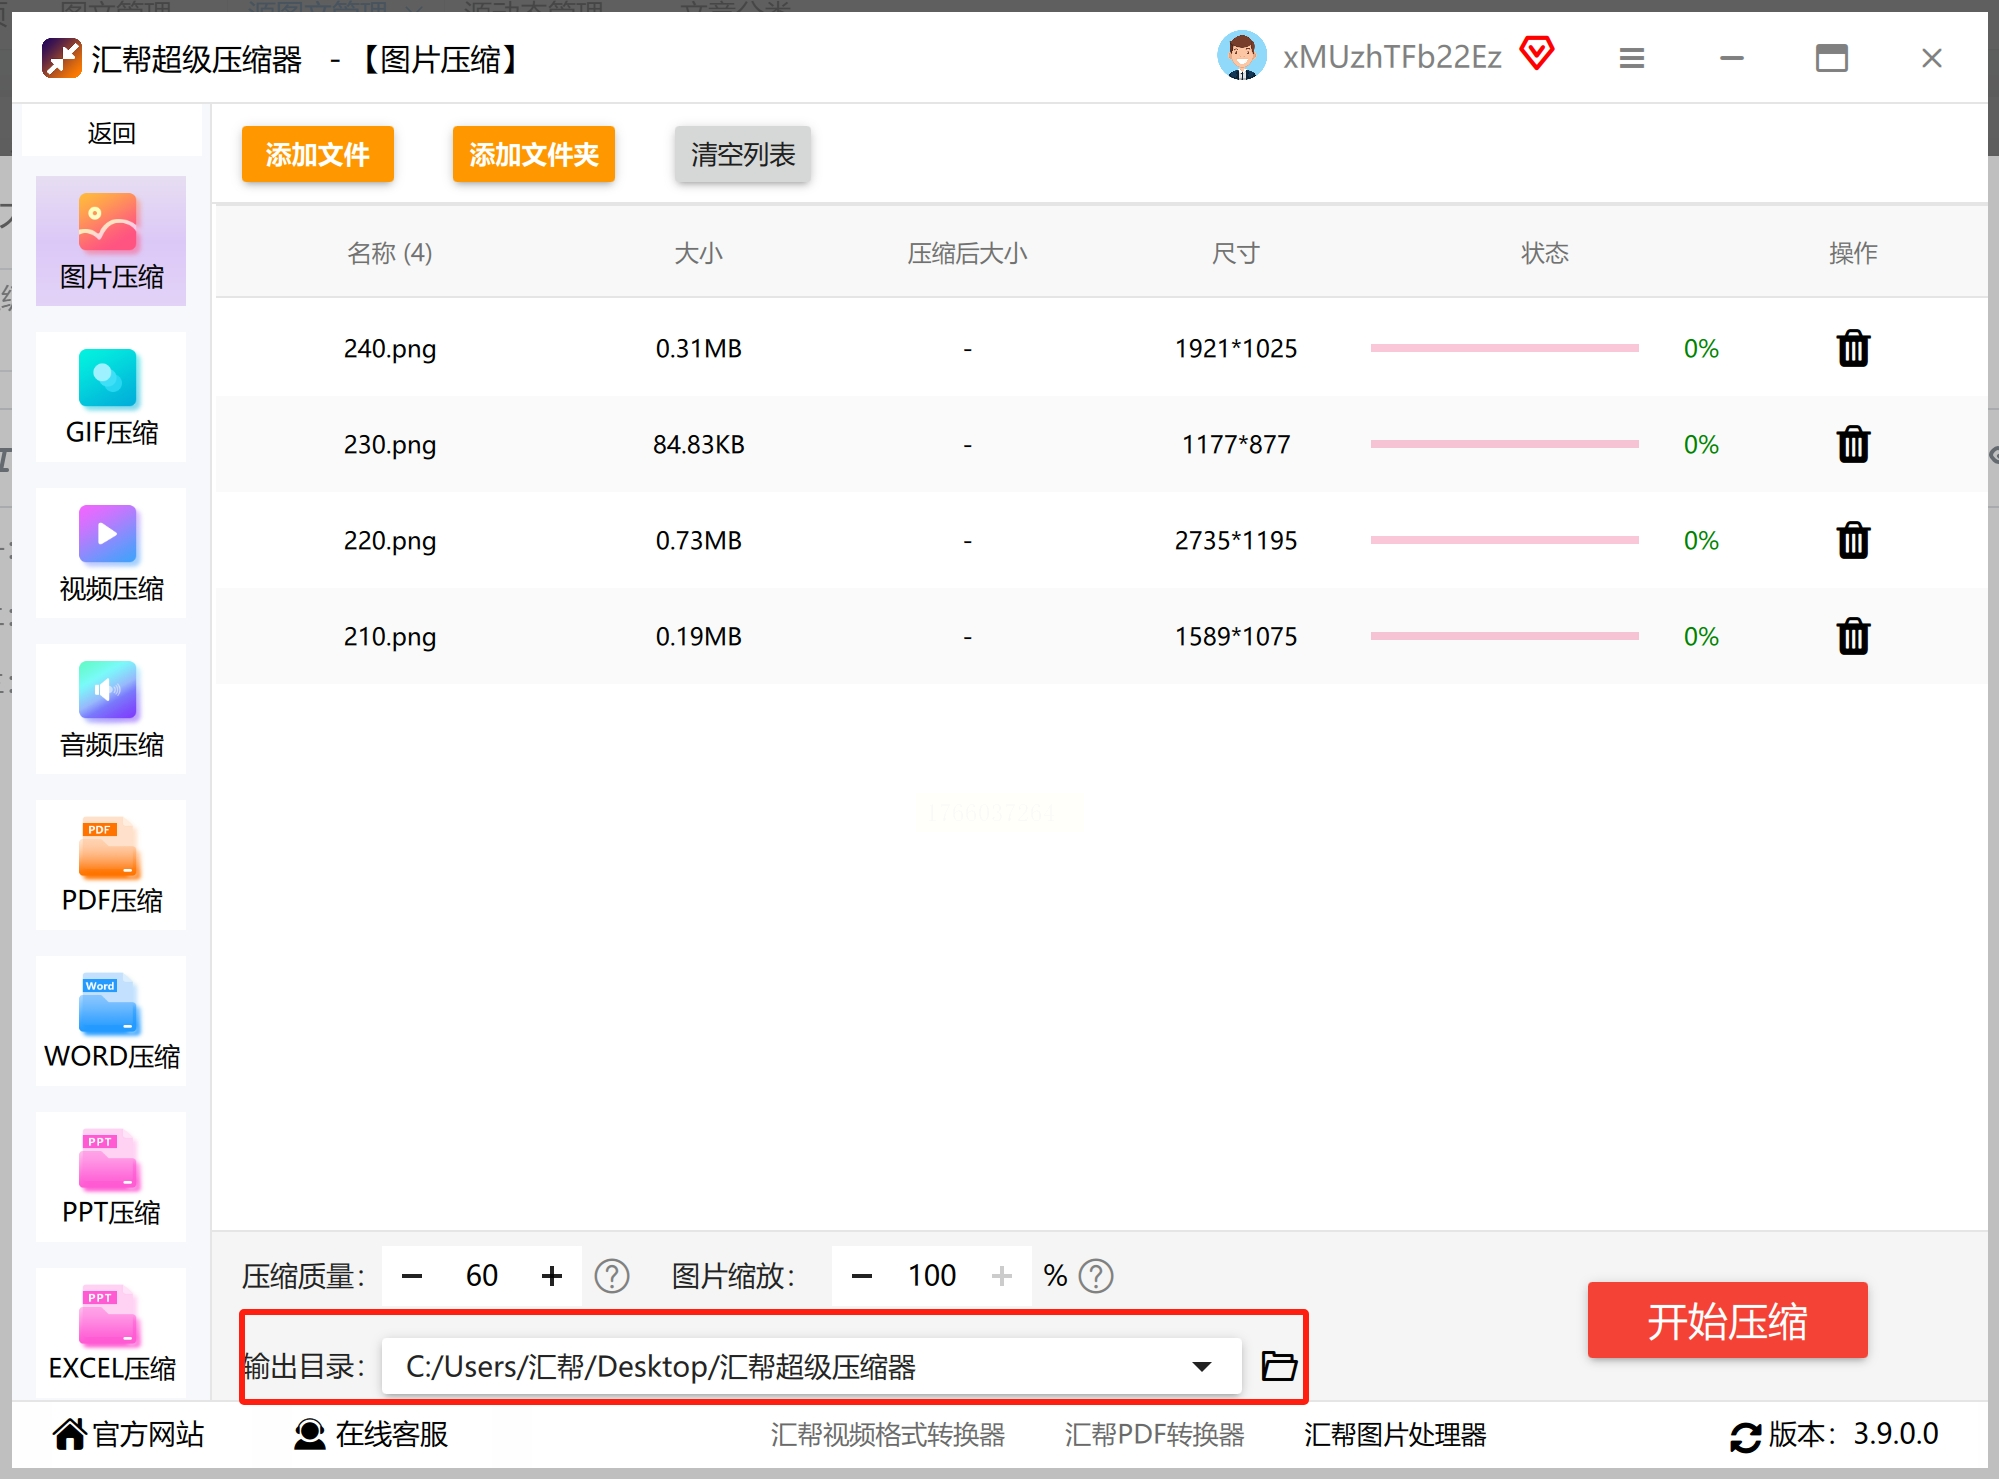Image resolution: width=1999 pixels, height=1479 pixels.
Task: Delete 240.png using its trash icon
Action: pyautogui.click(x=1852, y=349)
